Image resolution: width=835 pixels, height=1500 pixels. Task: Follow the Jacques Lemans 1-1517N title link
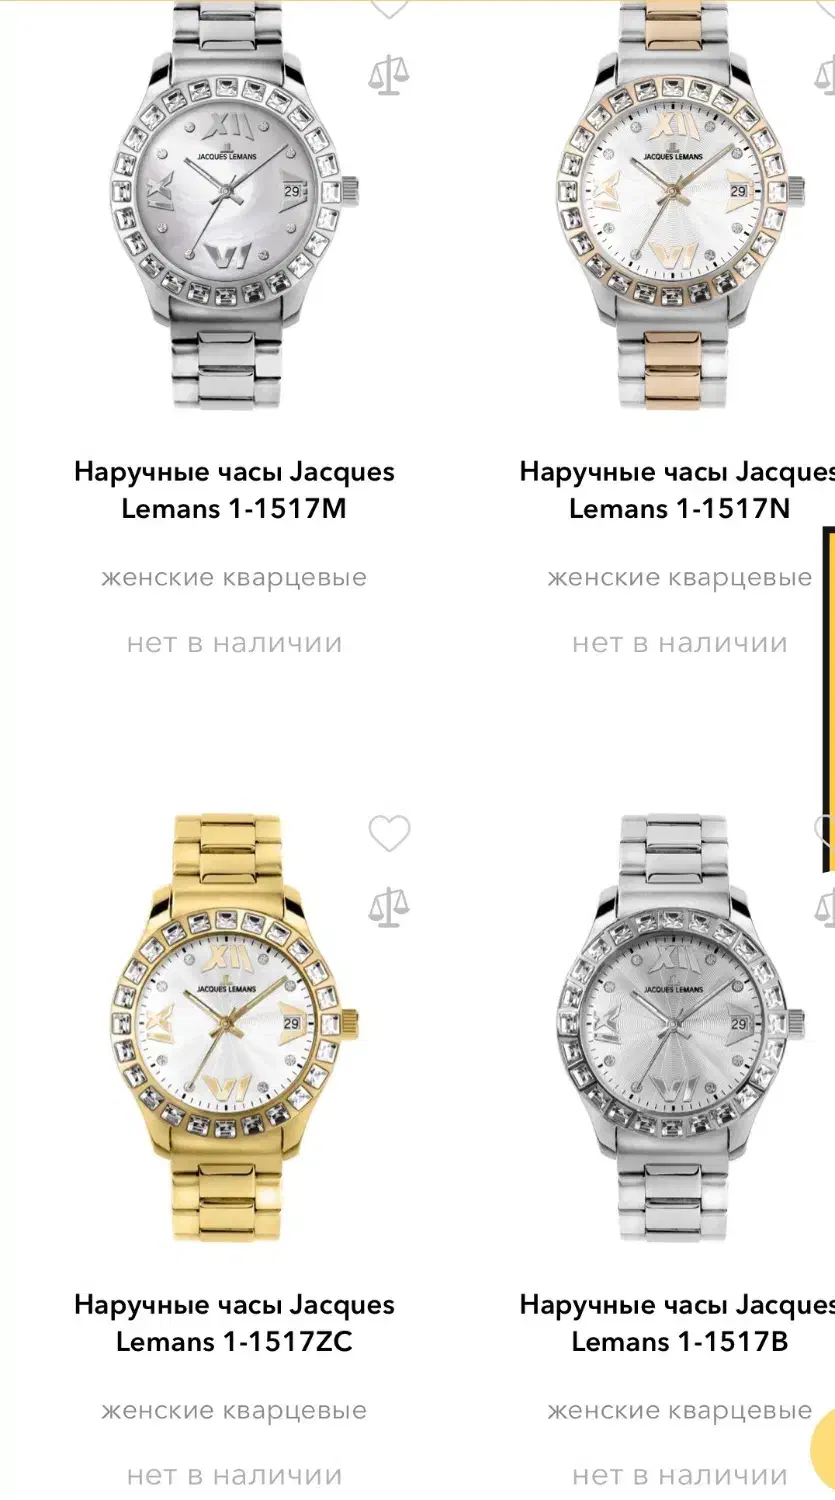tap(678, 490)
